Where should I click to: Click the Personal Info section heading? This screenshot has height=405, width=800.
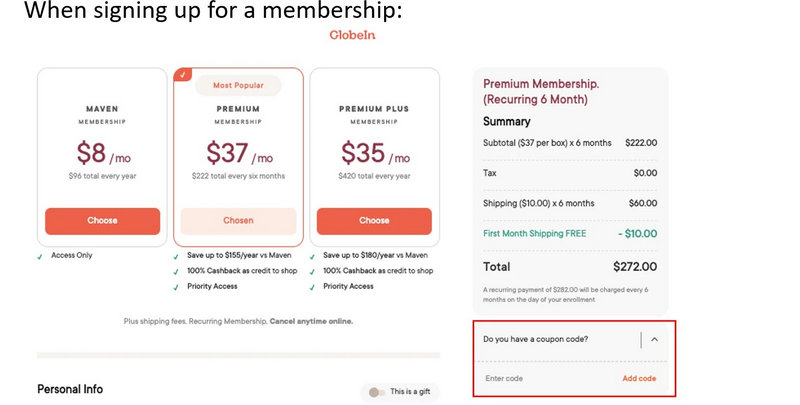tap(70, 389)
